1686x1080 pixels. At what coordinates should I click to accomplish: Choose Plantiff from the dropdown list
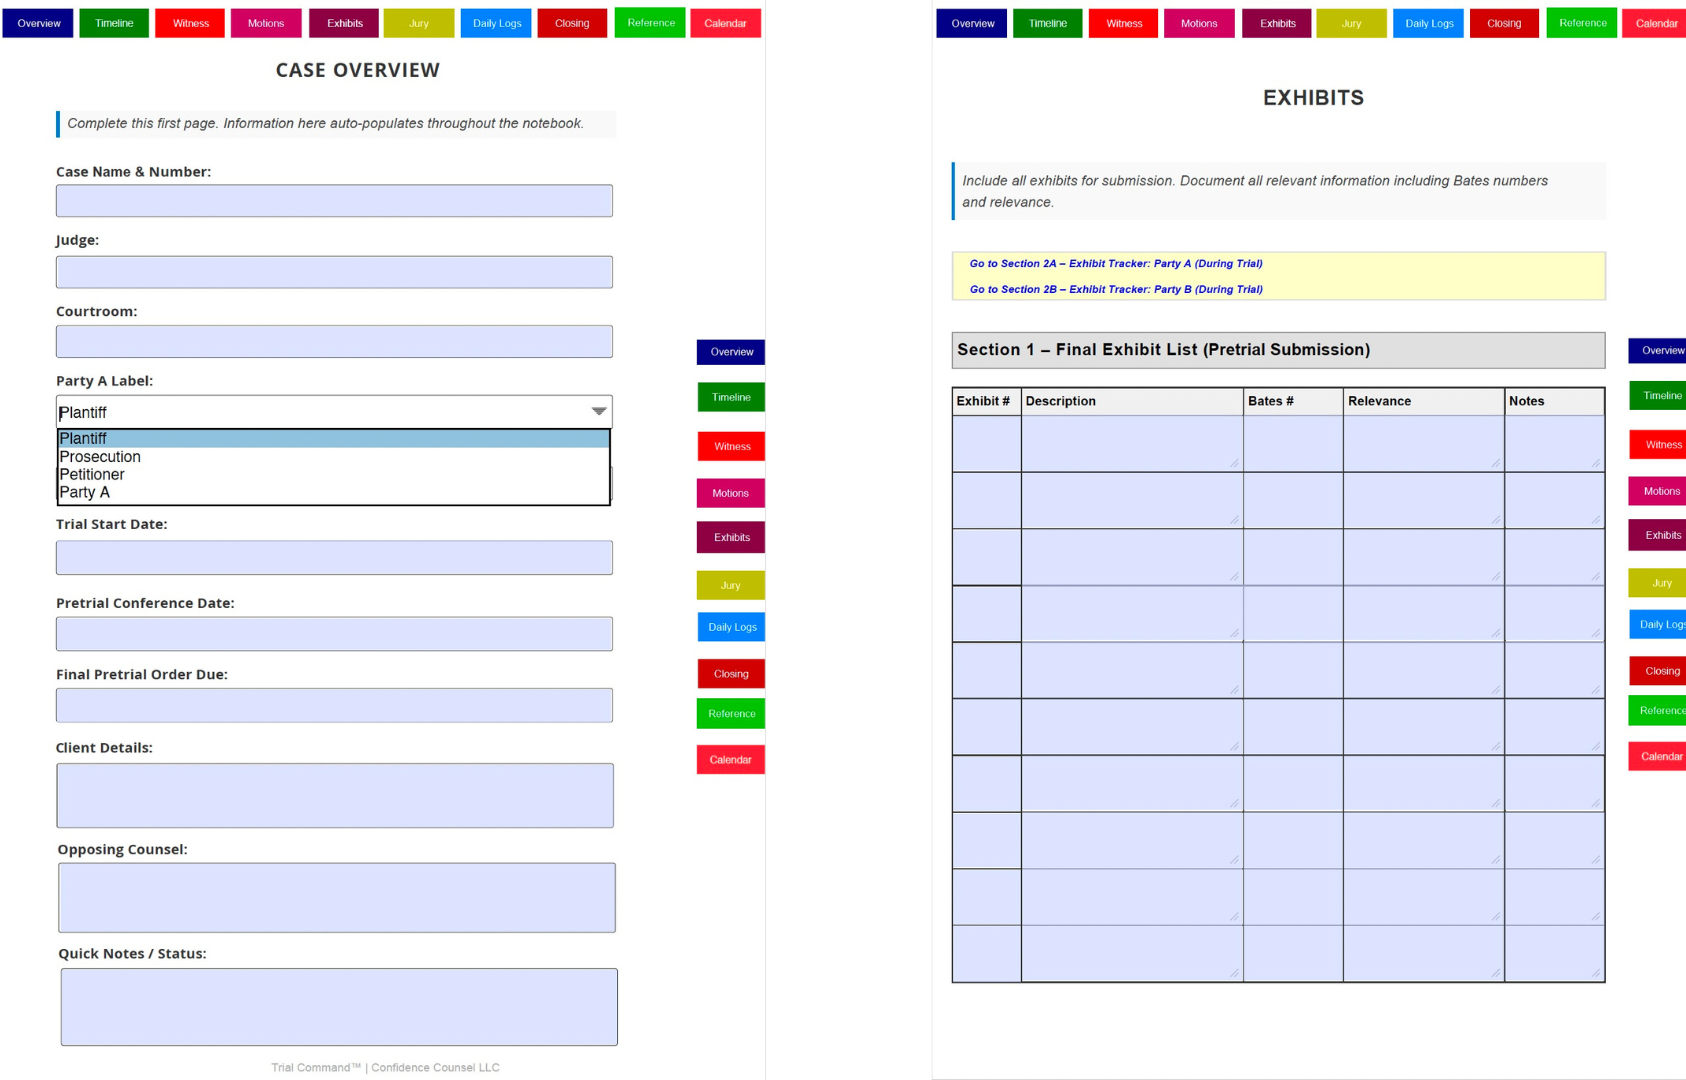click(333, 439)
